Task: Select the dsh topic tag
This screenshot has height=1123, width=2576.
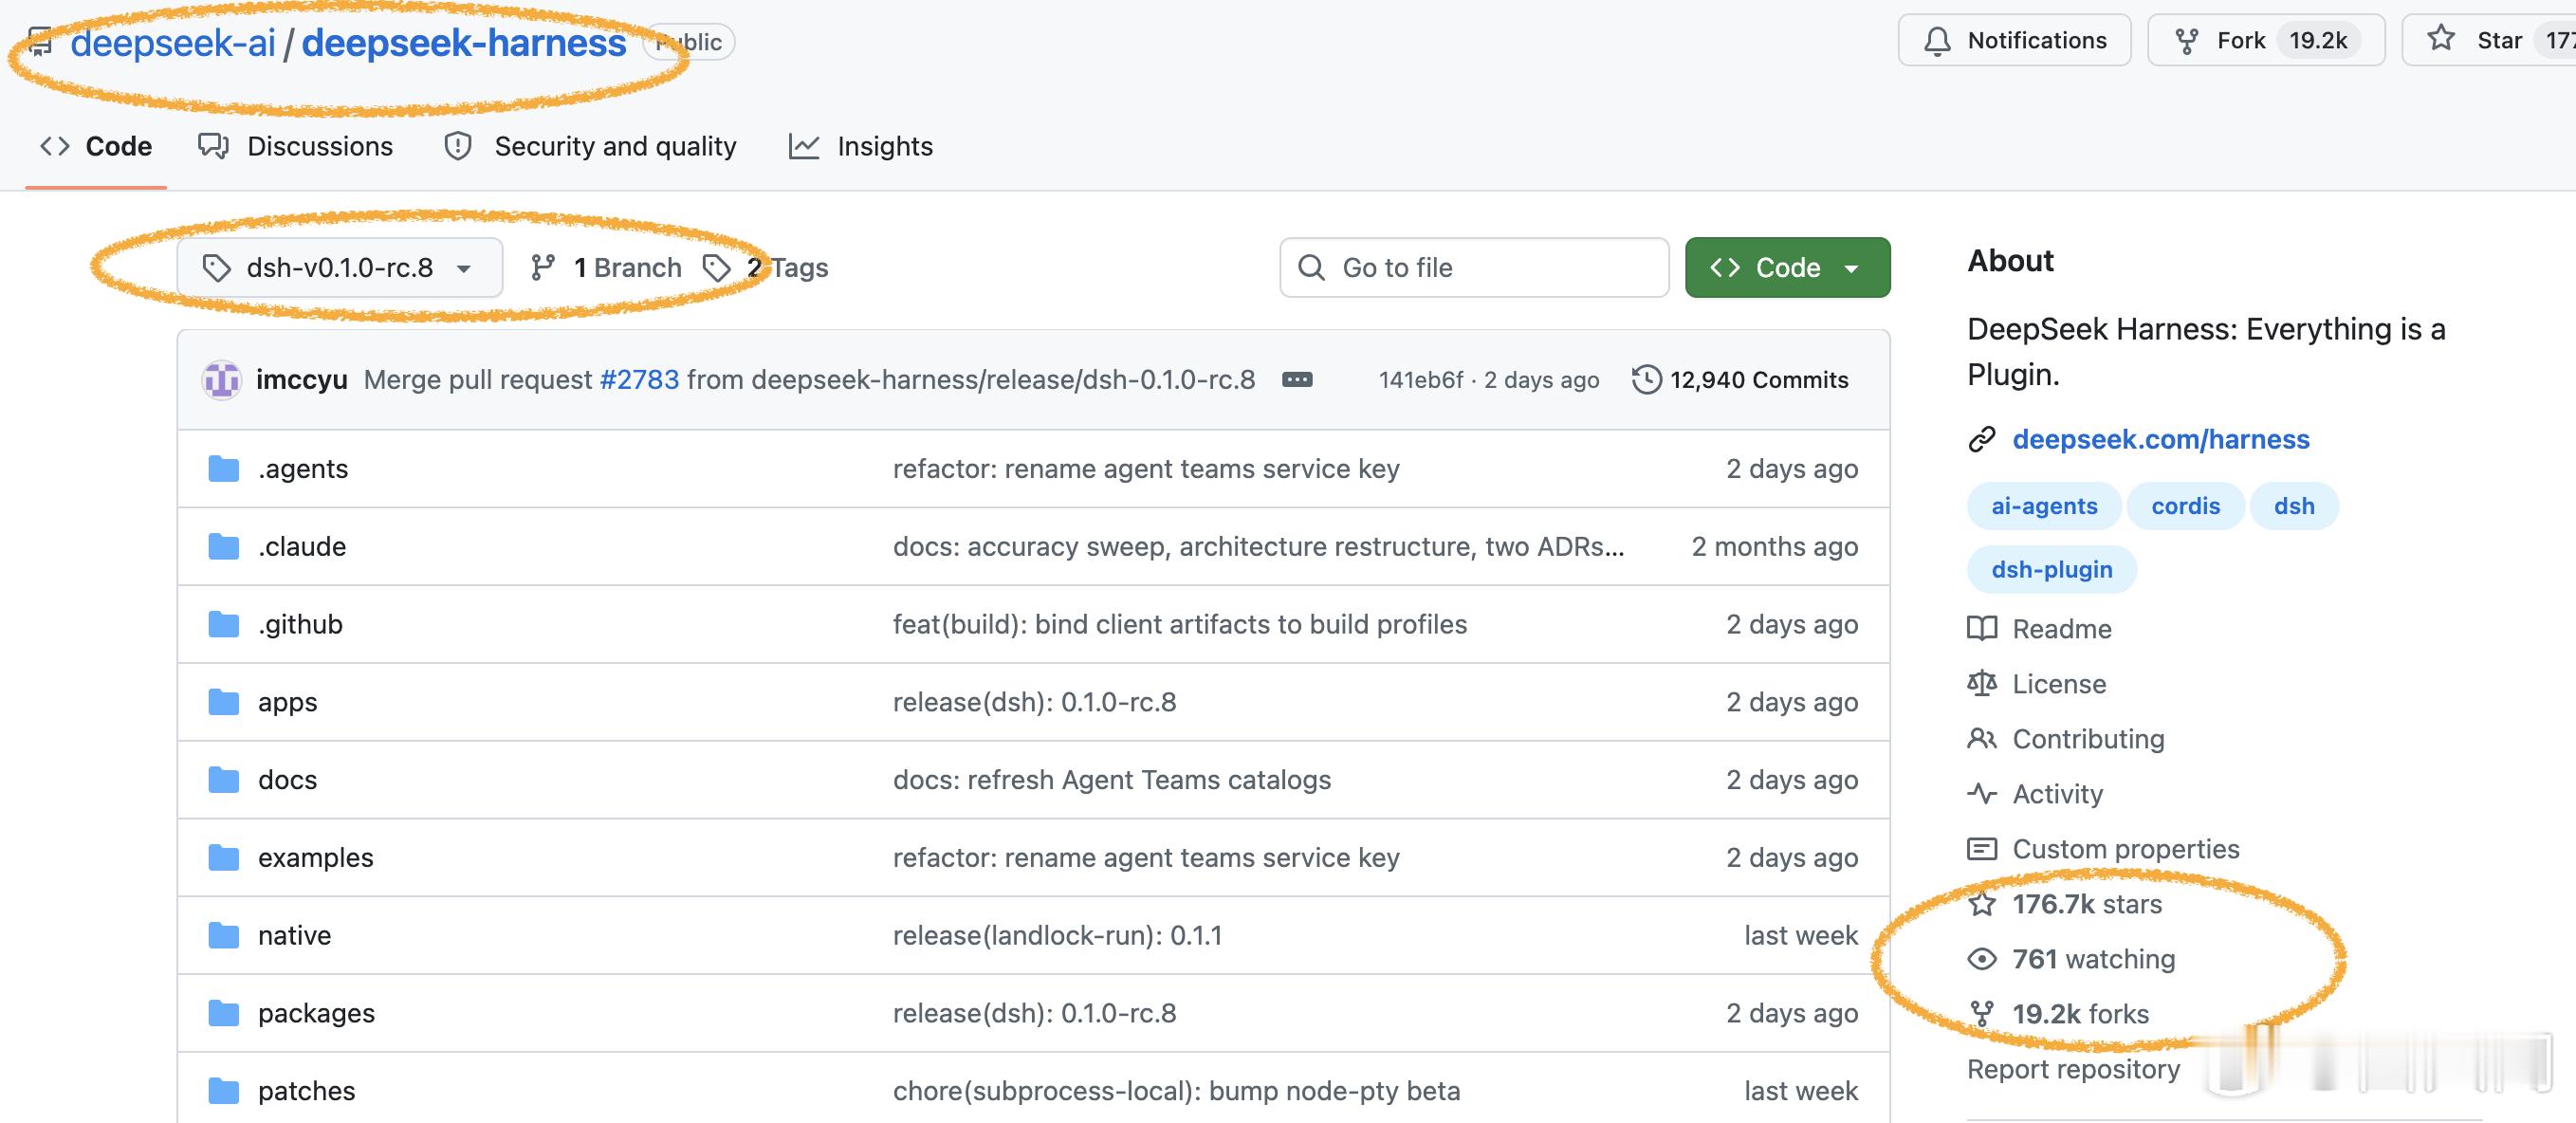Action: [2294, 506]
